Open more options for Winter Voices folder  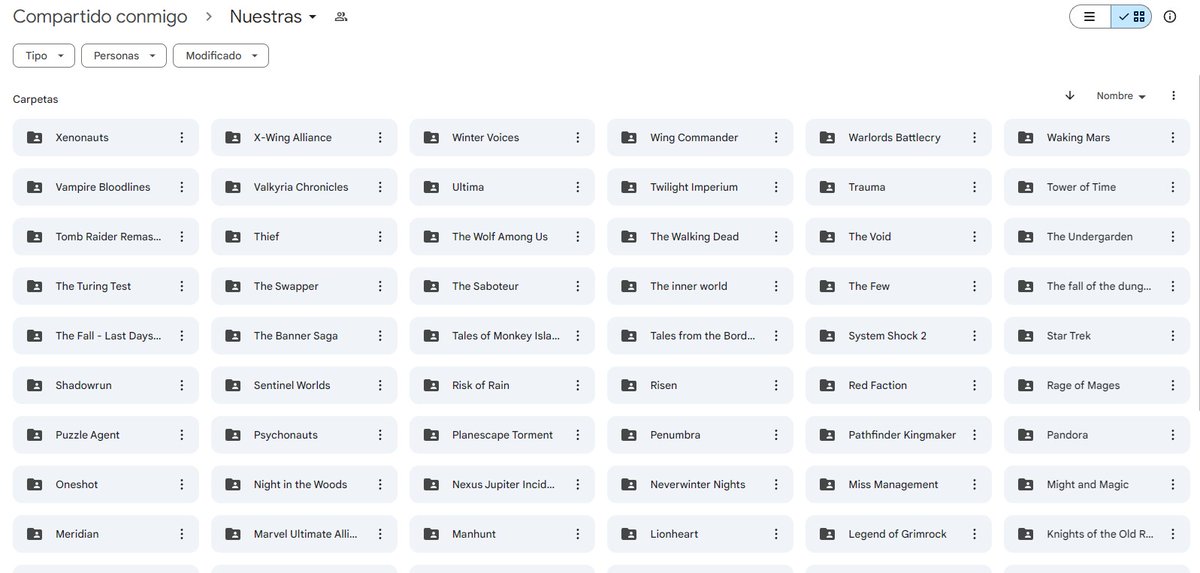pyautogui.click(x=578, y=138)
